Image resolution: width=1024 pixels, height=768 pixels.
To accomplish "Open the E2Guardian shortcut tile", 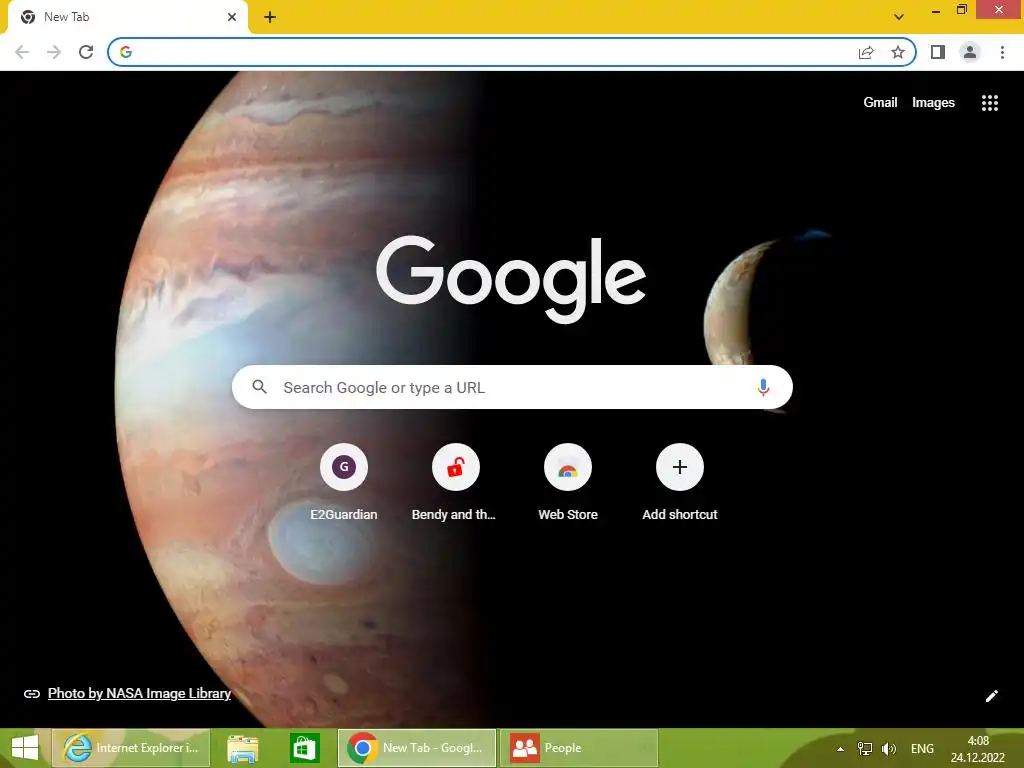I will (344, 482).
